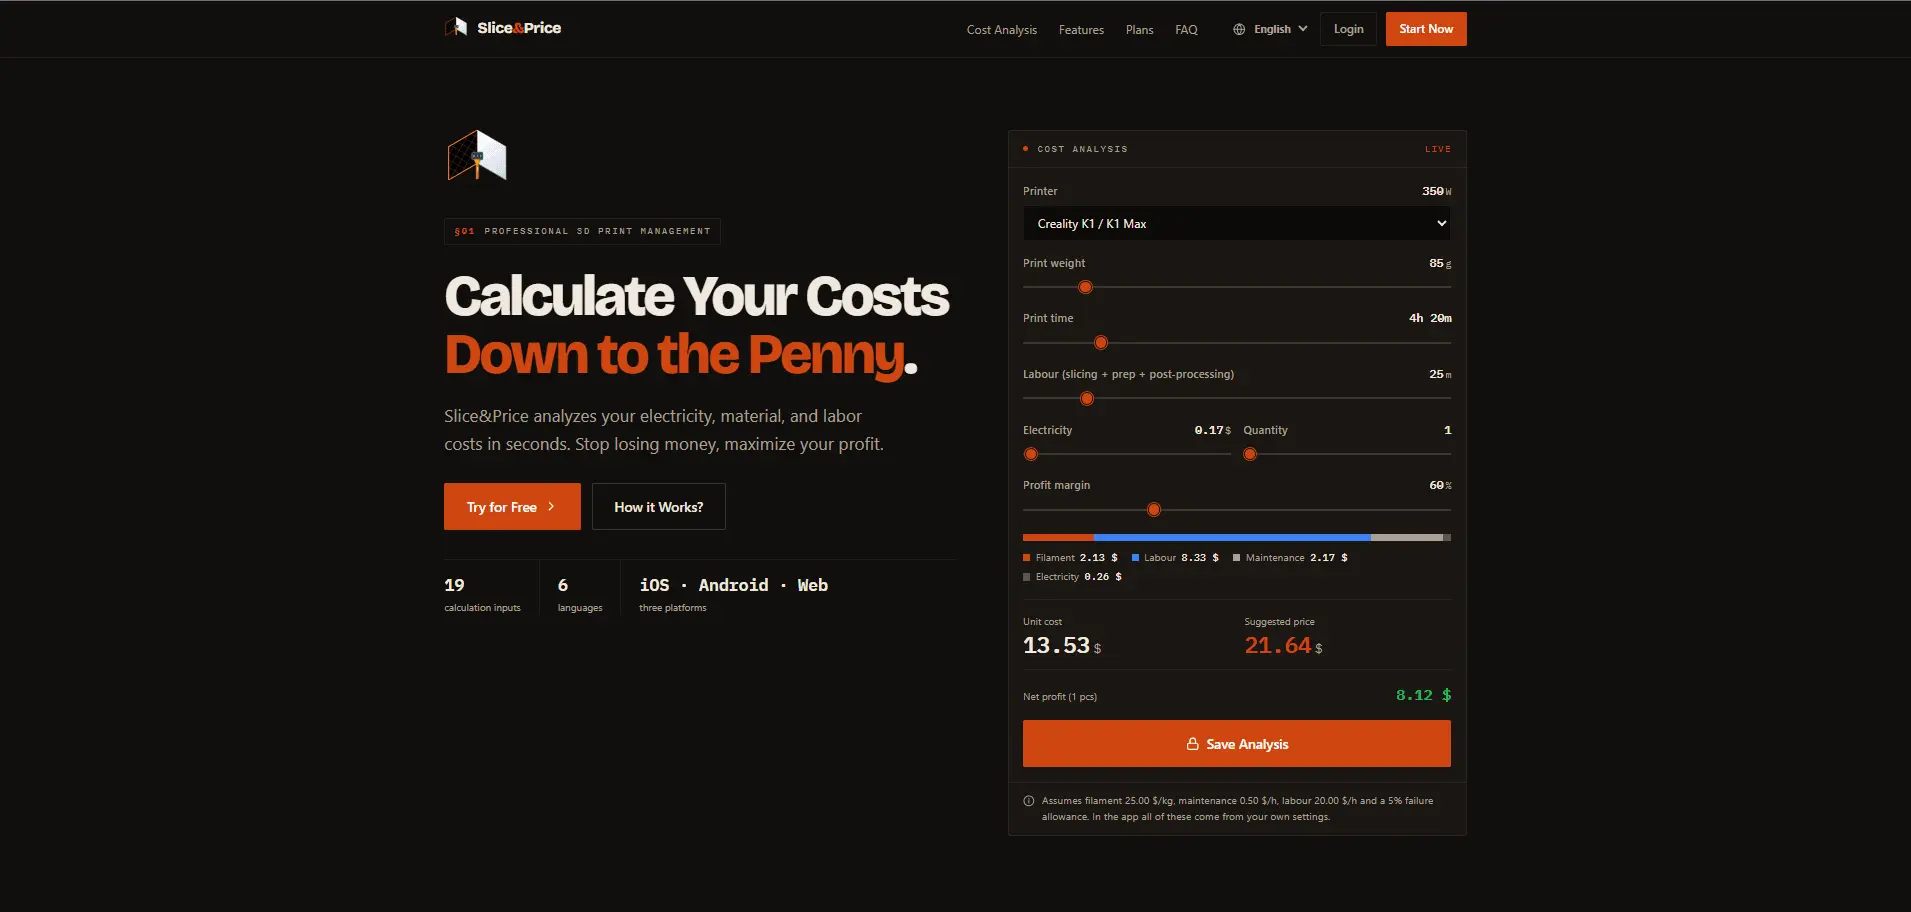Open the Plans nav link

point(1139,30)
